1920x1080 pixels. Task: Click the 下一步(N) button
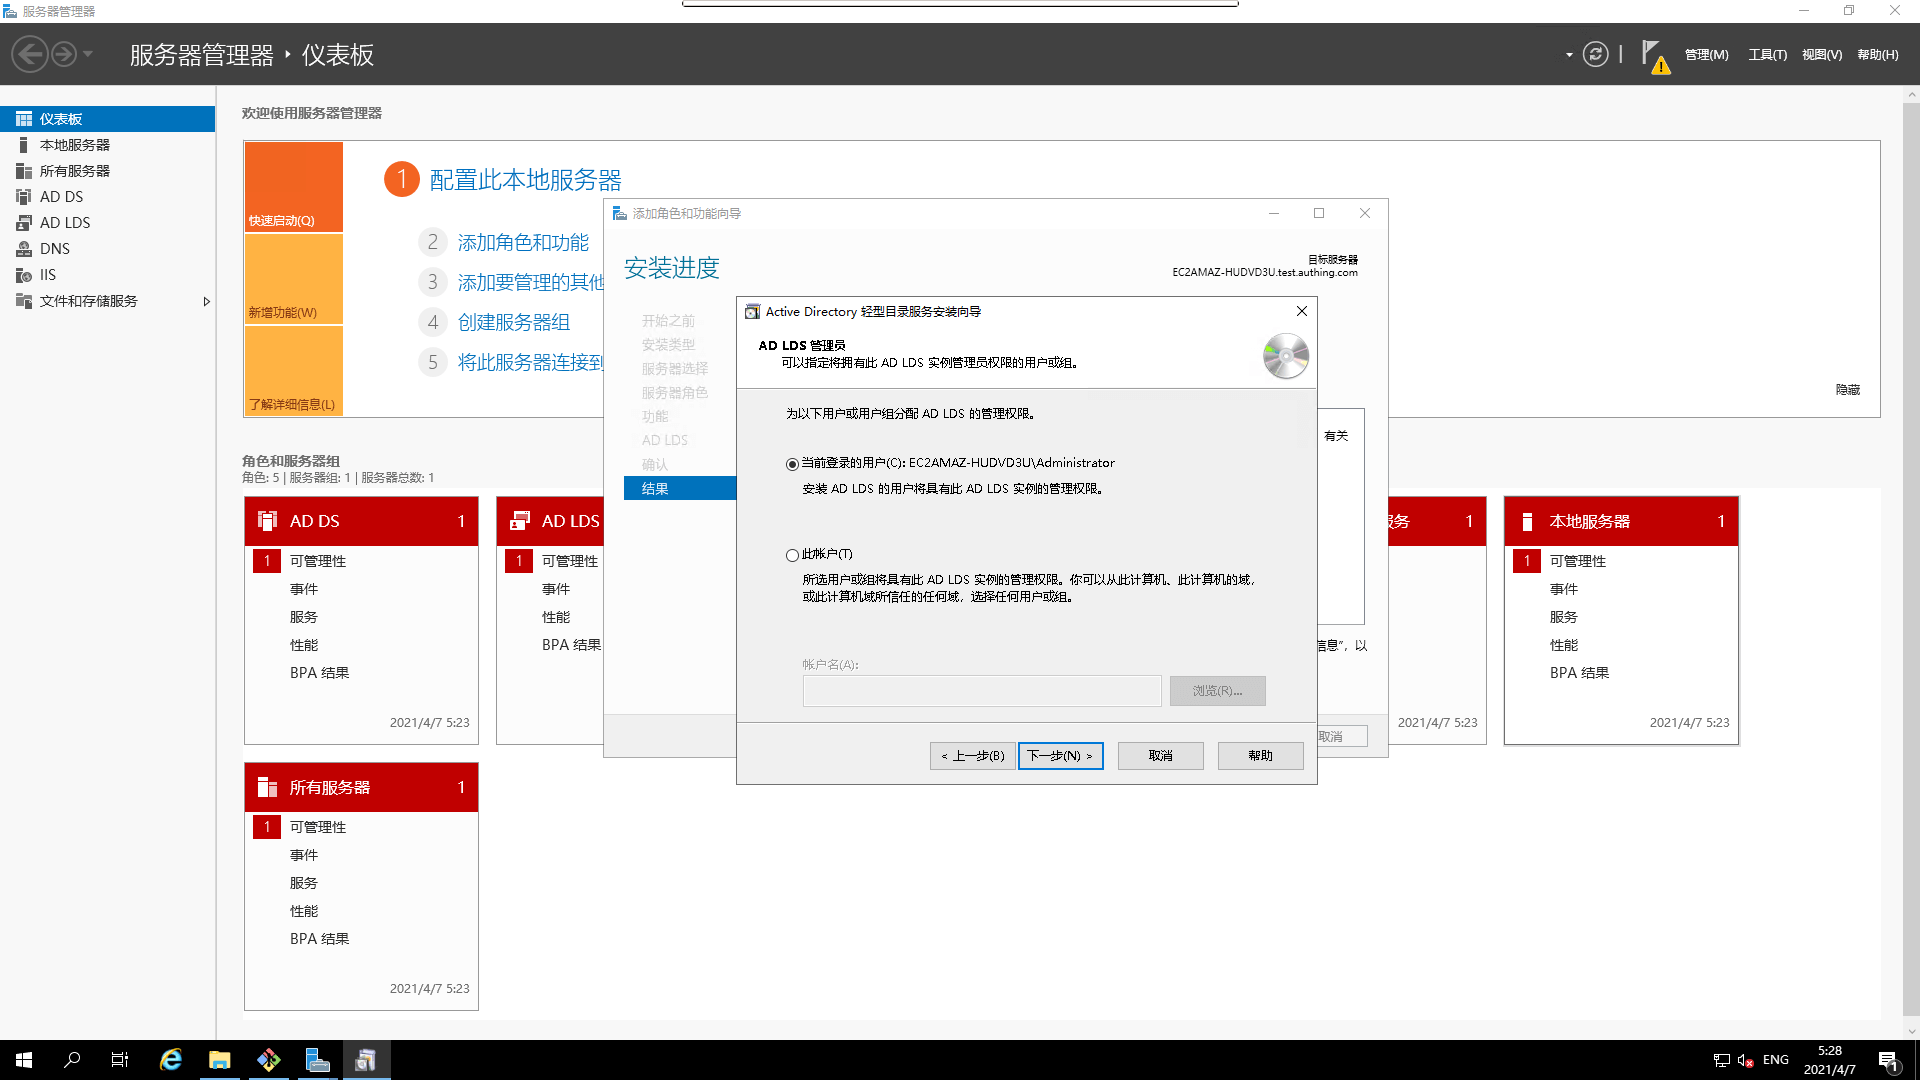pyautogui.click(x=1060, y=756)
